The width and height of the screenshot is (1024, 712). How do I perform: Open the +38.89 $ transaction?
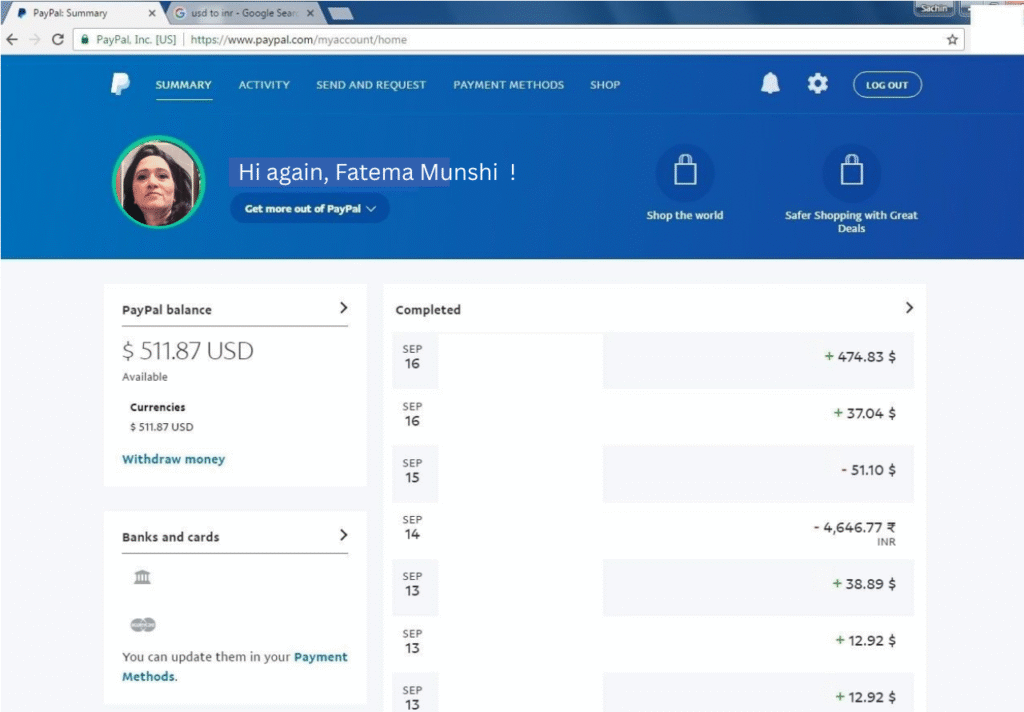coord(653,587)
